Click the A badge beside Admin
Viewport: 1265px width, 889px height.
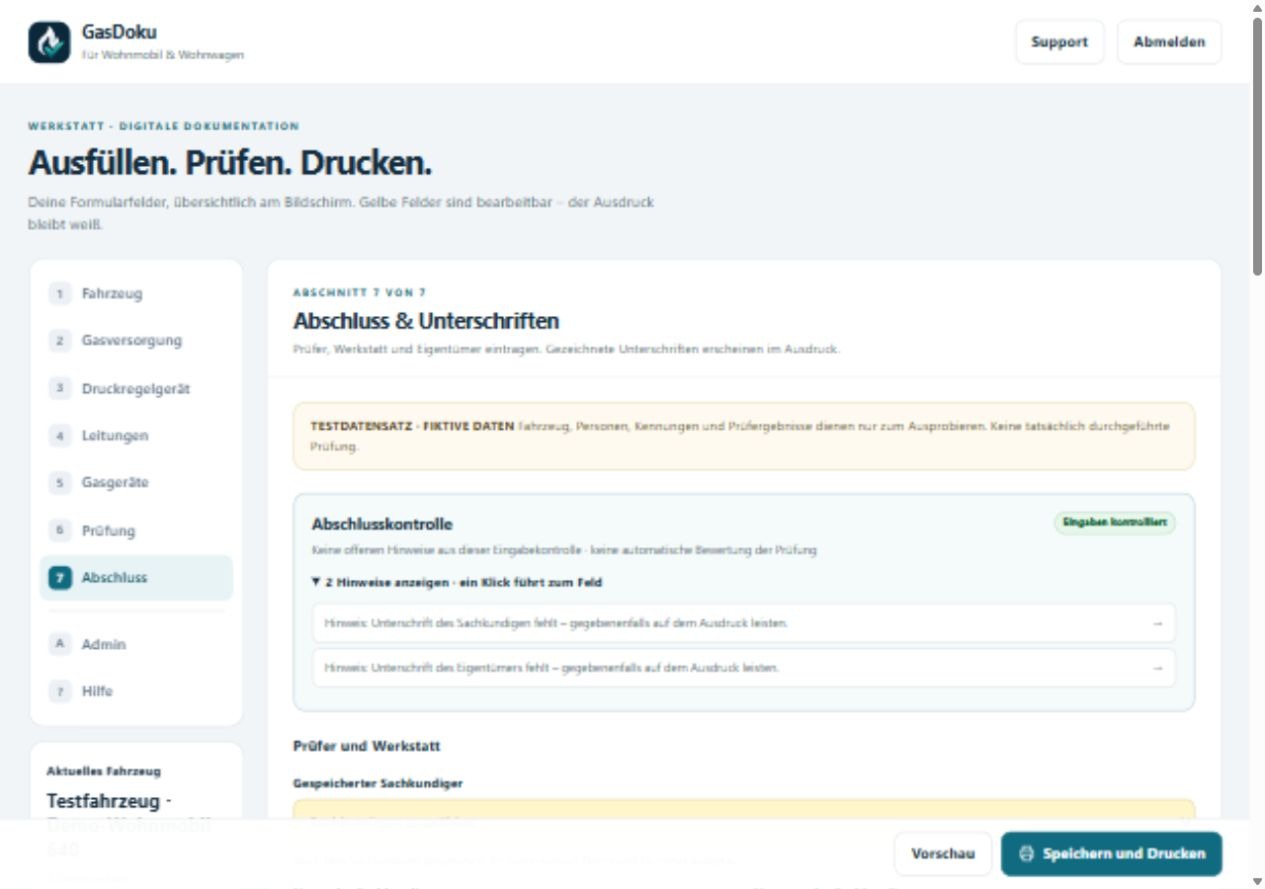coord(60,645)
